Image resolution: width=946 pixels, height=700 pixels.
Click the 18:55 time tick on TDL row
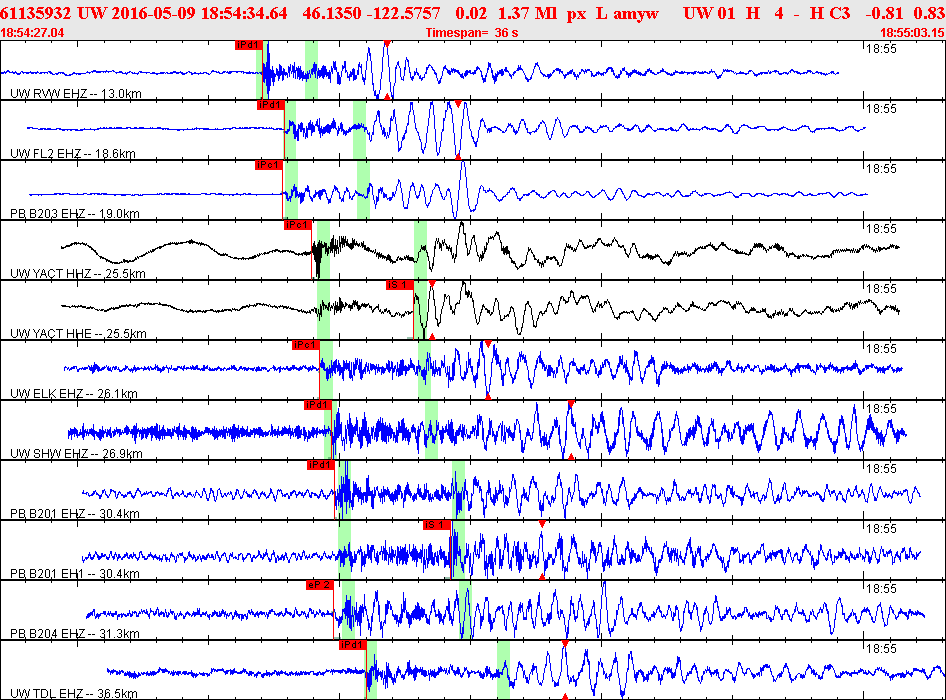click(881, 649)
